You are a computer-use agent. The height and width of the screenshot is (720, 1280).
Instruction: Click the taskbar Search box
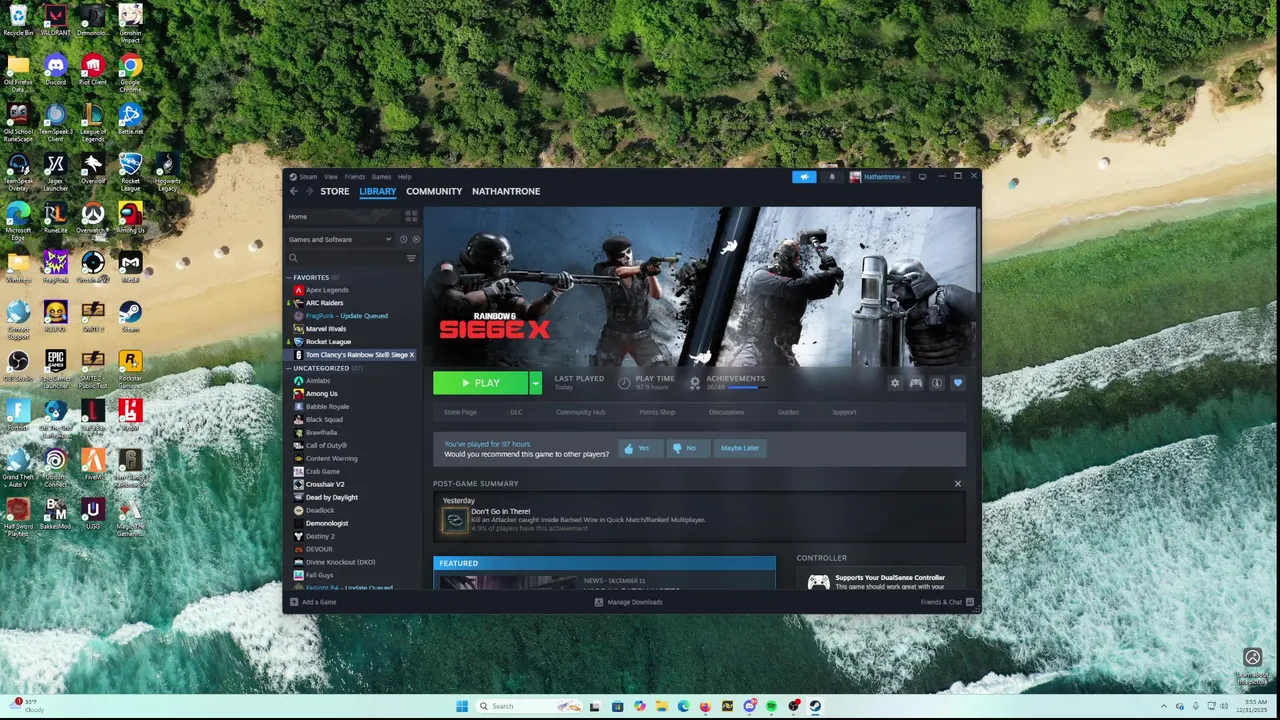[528, 707]
